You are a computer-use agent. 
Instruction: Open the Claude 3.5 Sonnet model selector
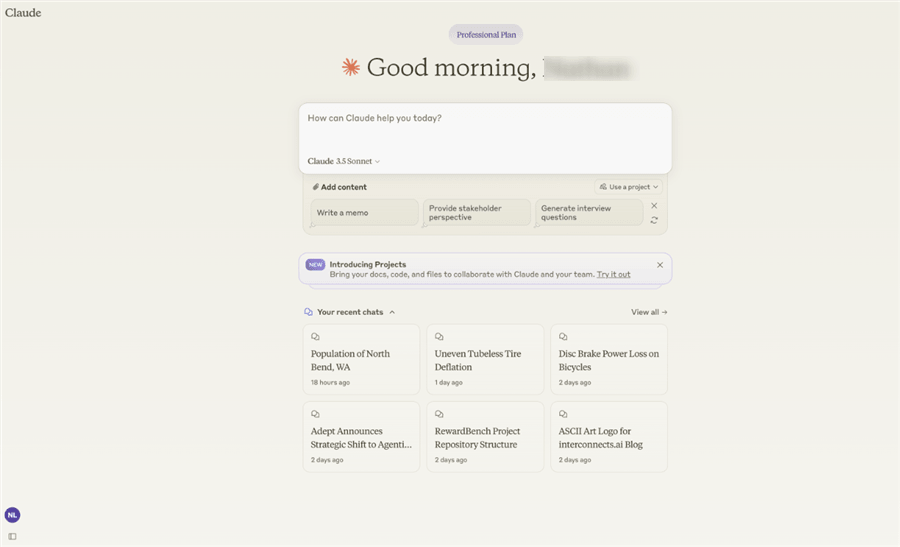pos(343,161)
